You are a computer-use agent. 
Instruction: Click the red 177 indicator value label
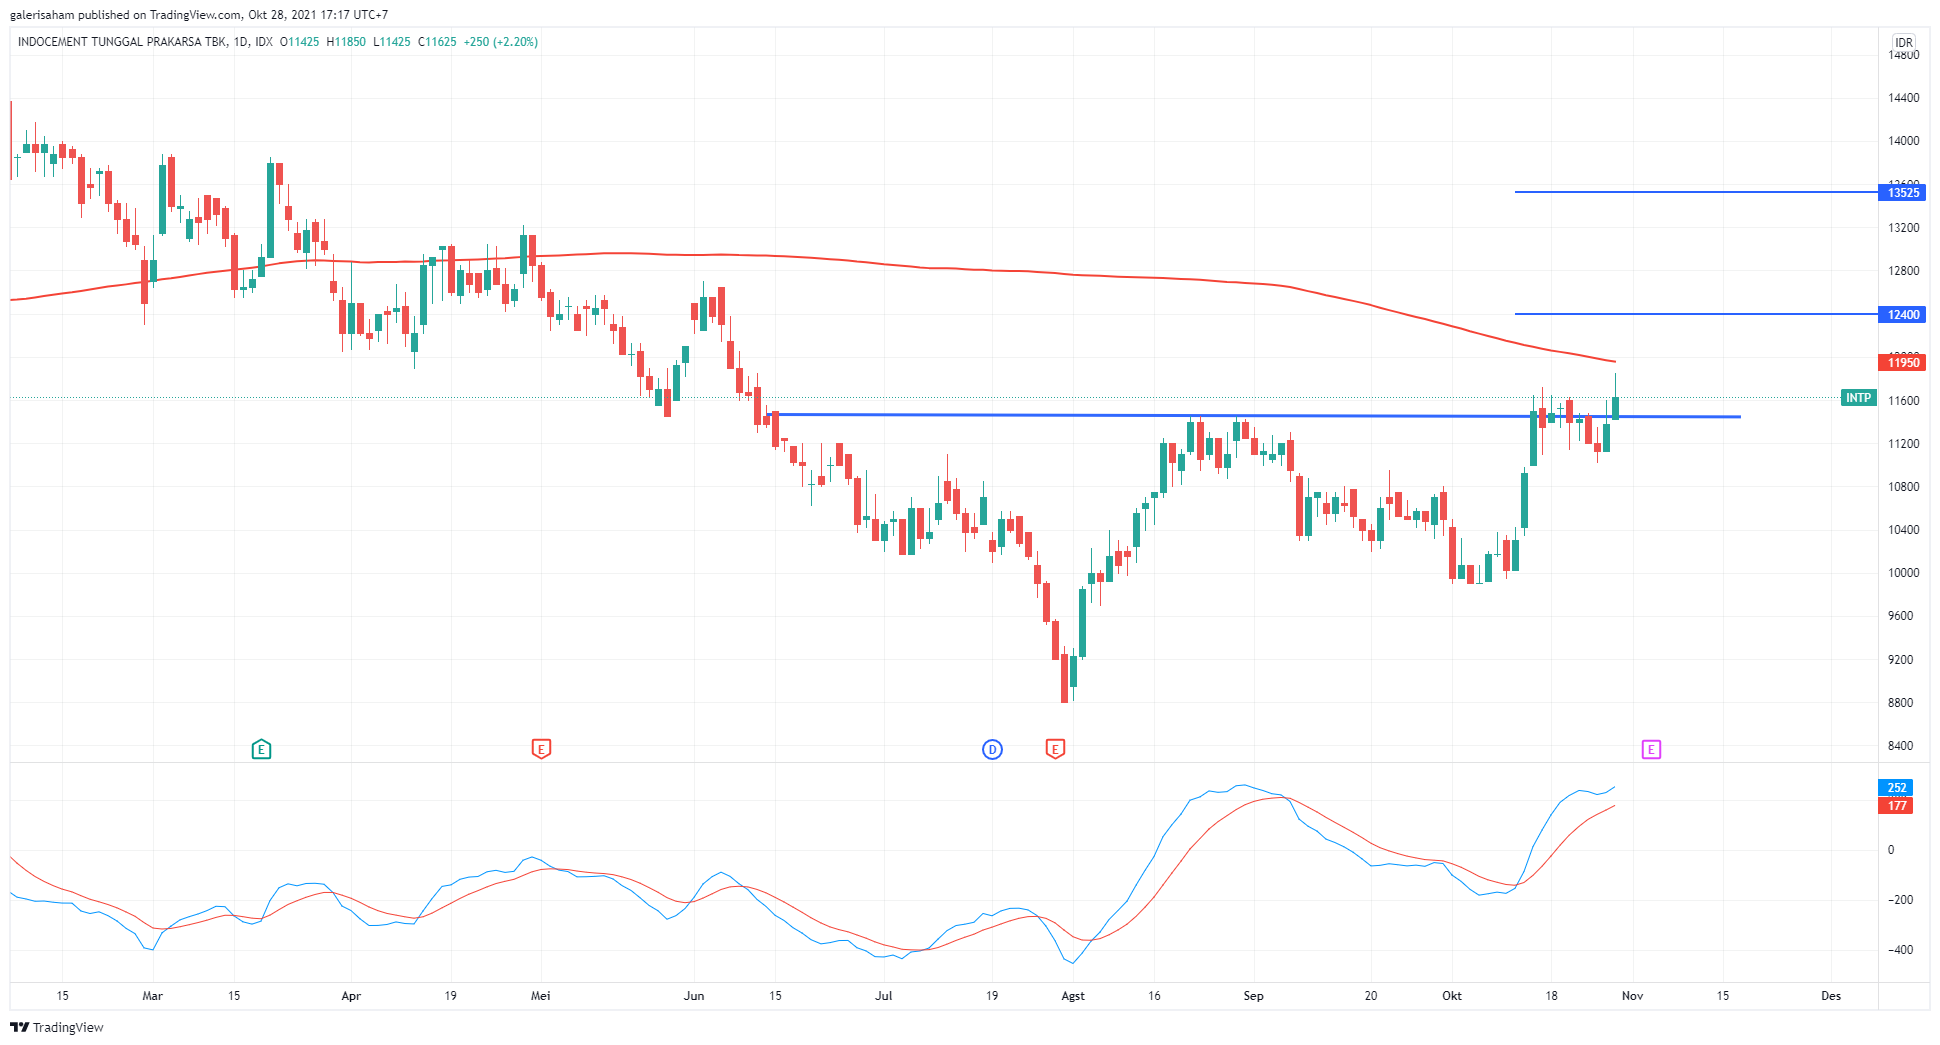[x=1896, y=806]
